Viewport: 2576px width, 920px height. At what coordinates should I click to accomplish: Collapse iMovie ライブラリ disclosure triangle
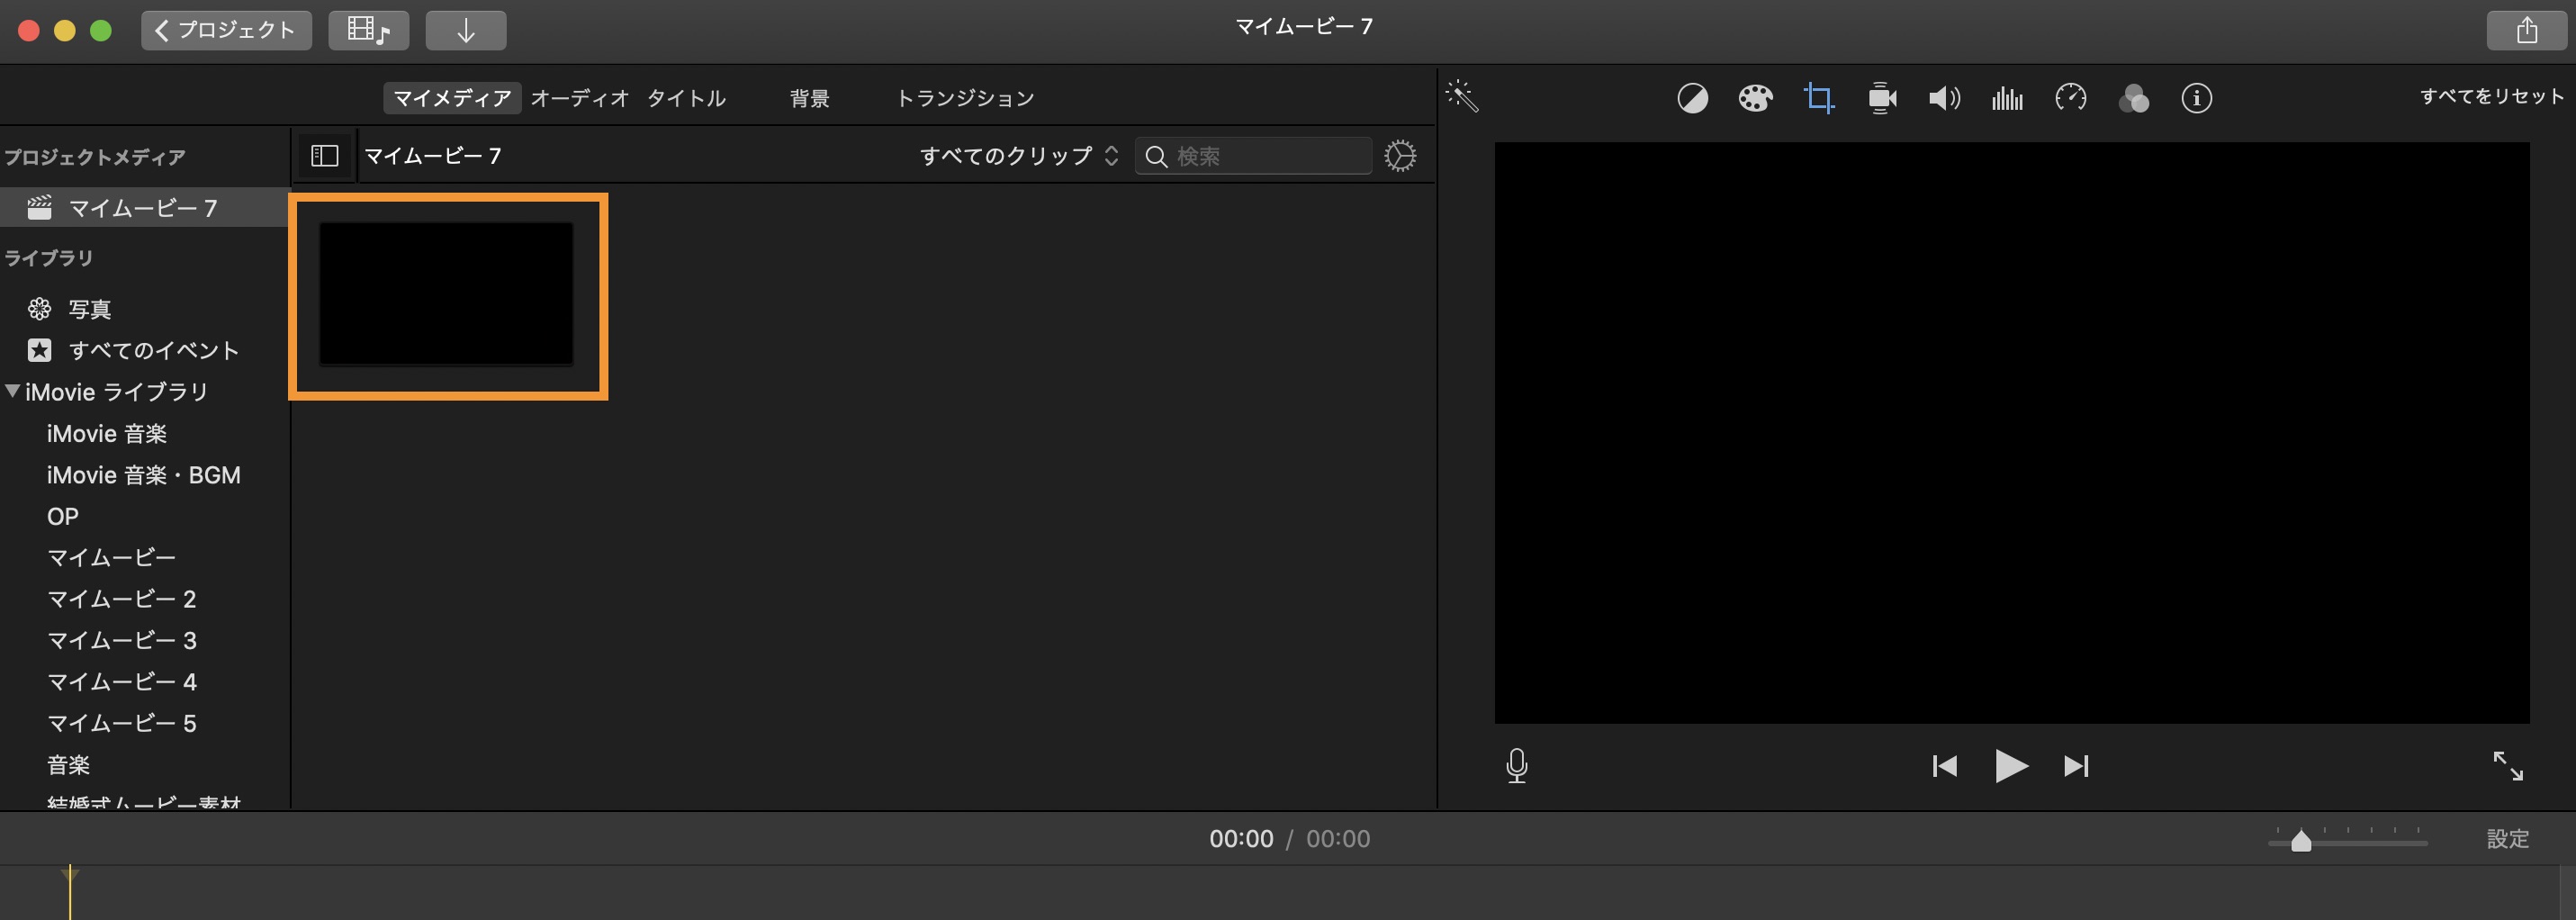(13, 391)
